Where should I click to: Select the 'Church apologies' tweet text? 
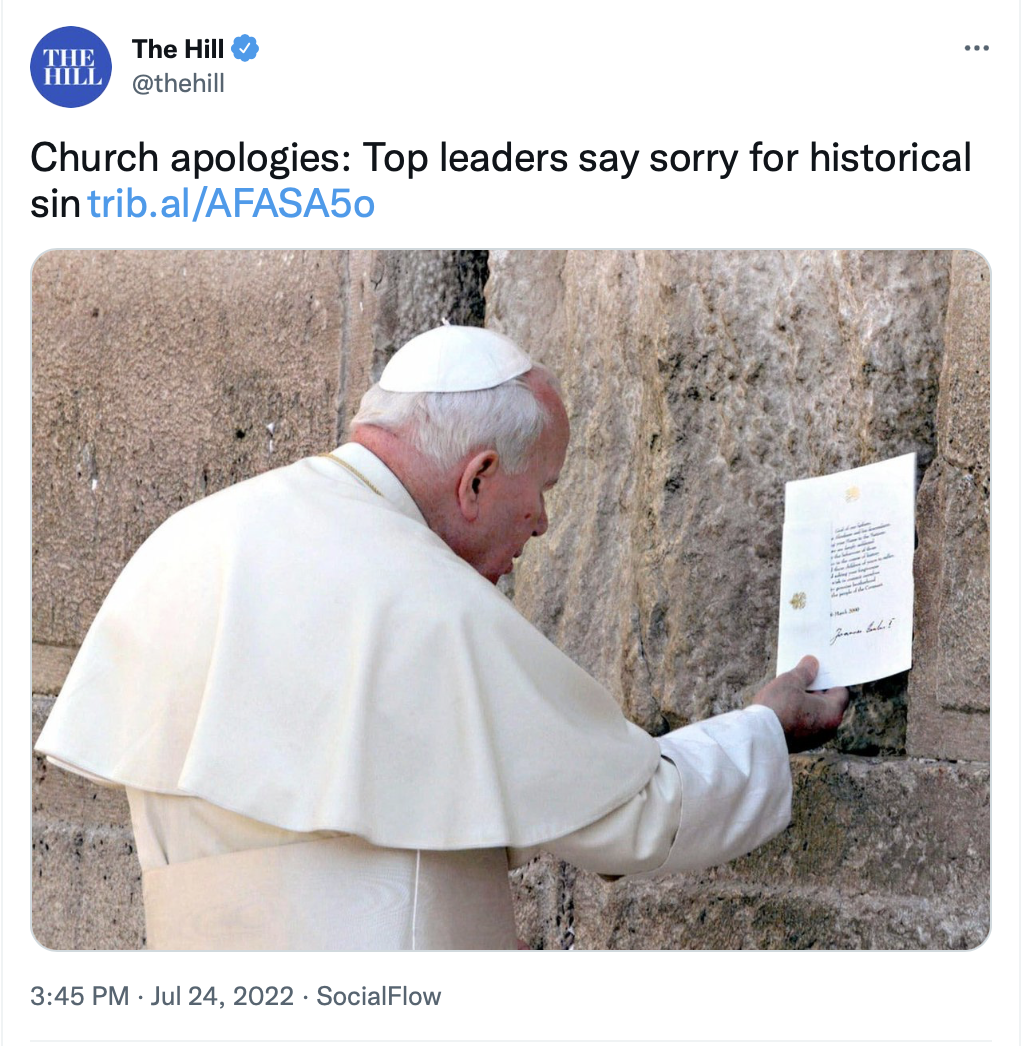(500, 180)
